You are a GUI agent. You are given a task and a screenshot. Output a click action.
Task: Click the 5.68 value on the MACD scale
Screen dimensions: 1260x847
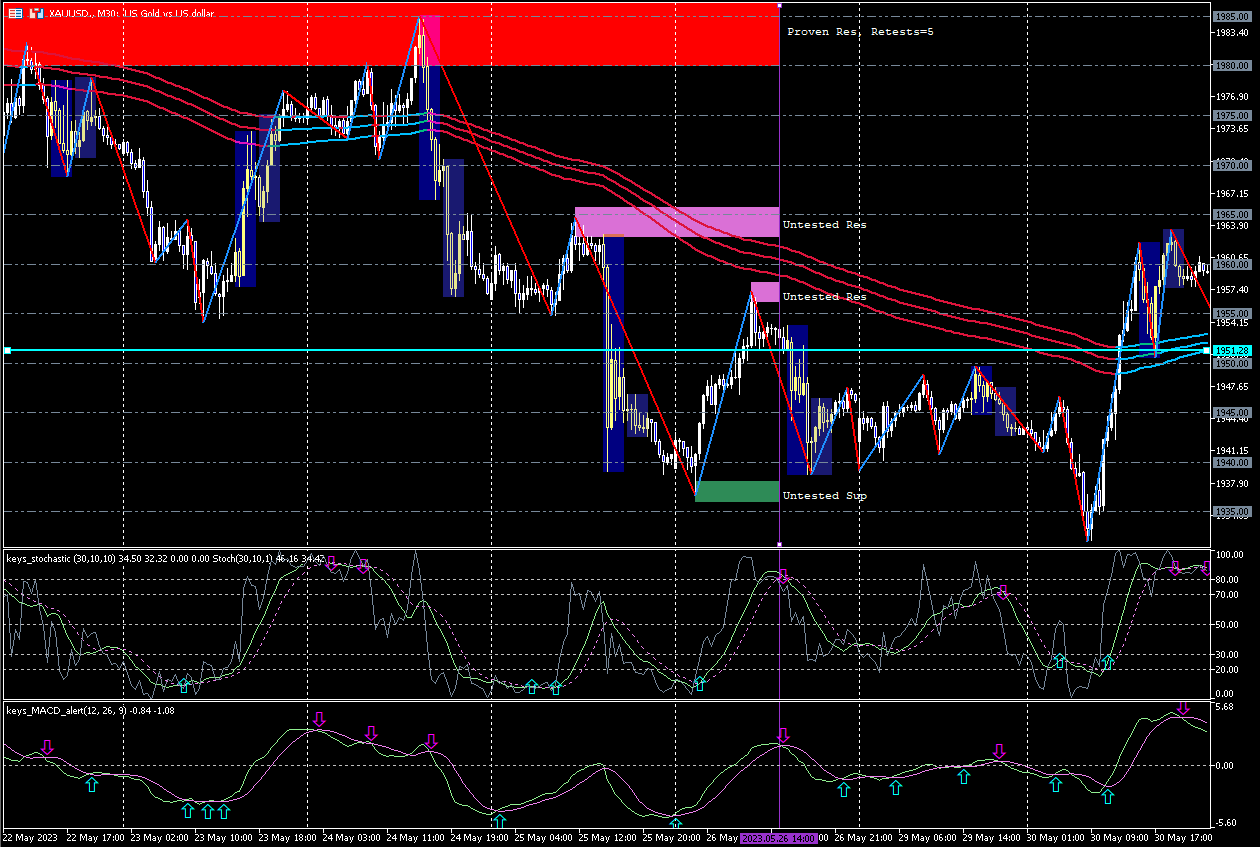1226,707
